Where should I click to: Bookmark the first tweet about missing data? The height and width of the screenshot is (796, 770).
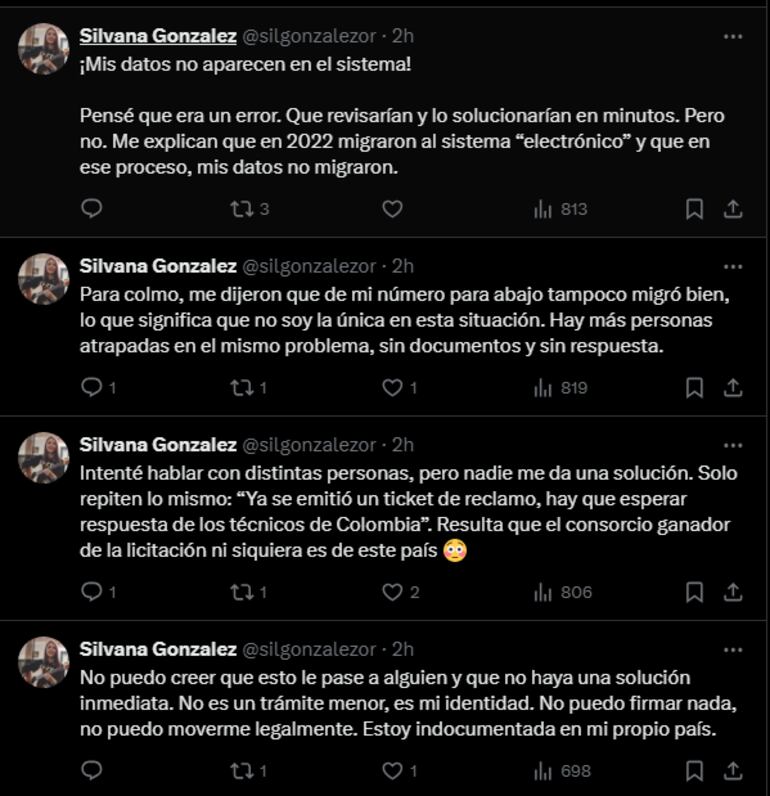coord(694,209)
